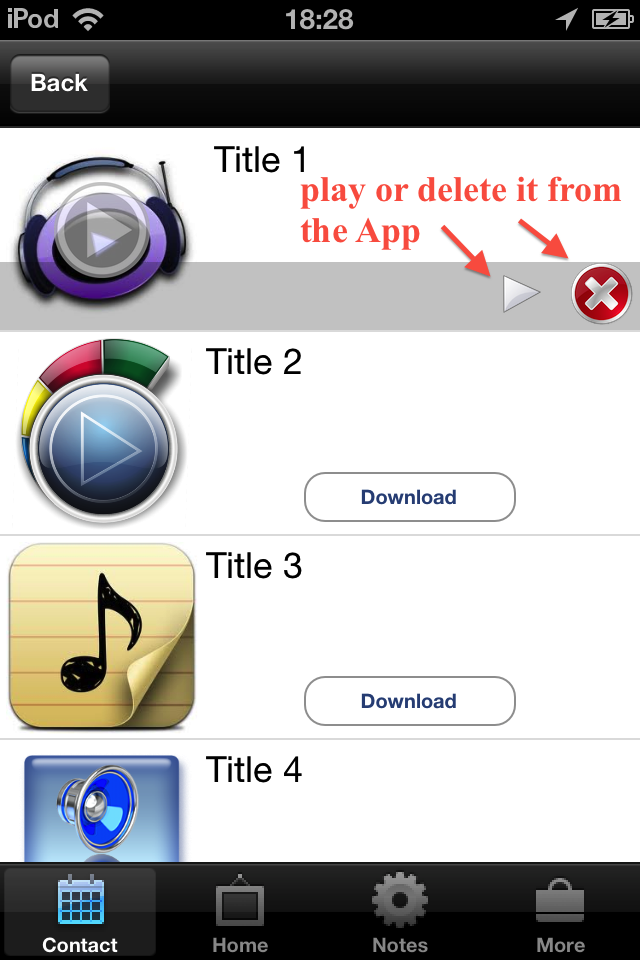Select the Title 4 label

click(254, 770)
